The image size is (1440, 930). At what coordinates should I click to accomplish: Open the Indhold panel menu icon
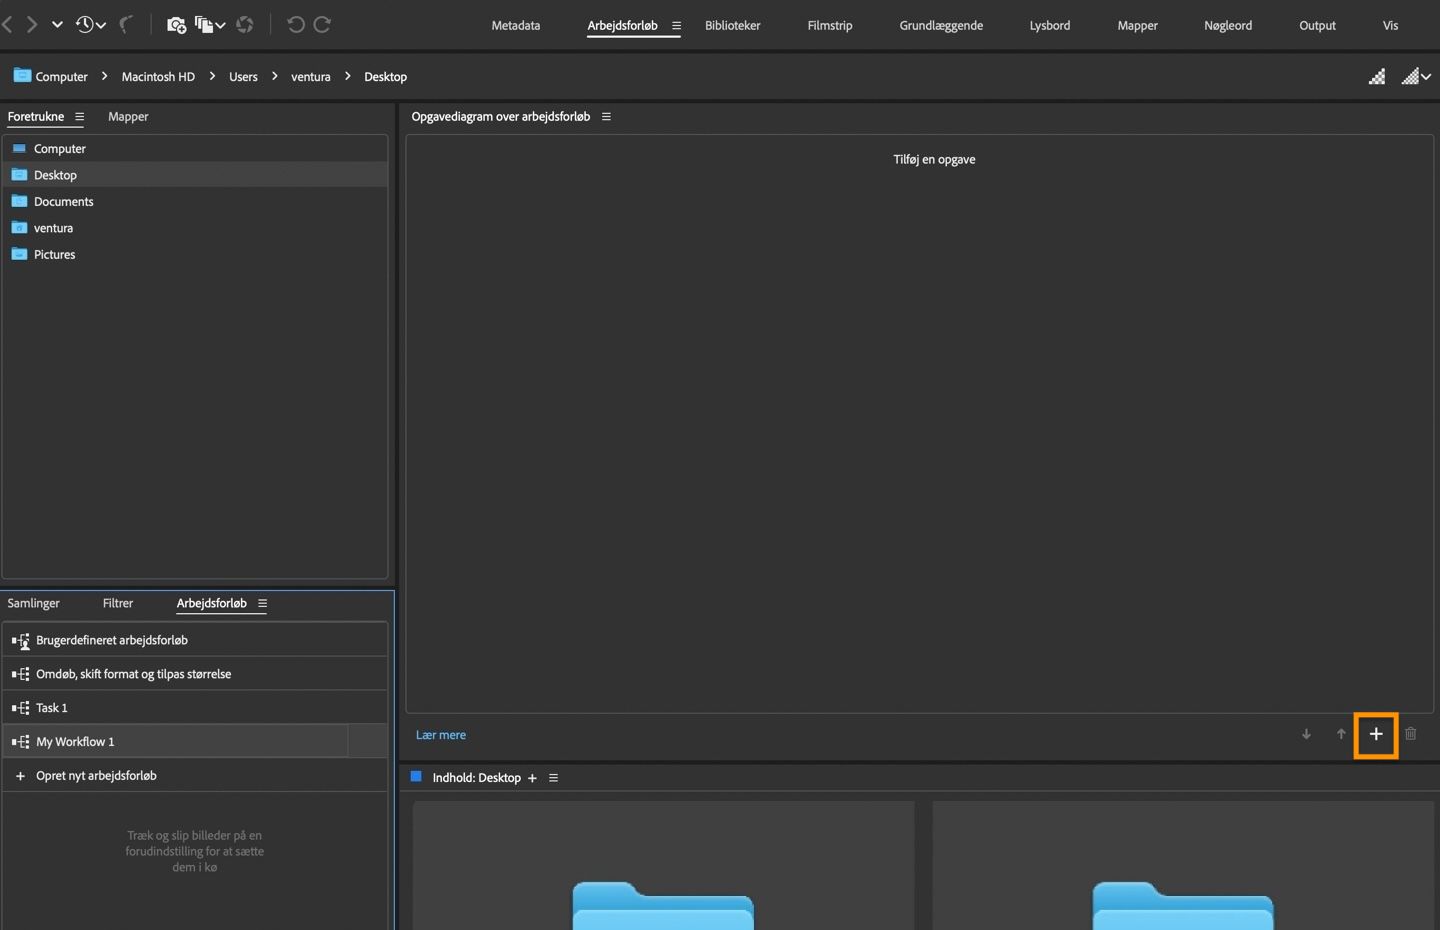(x=553, y=778)
